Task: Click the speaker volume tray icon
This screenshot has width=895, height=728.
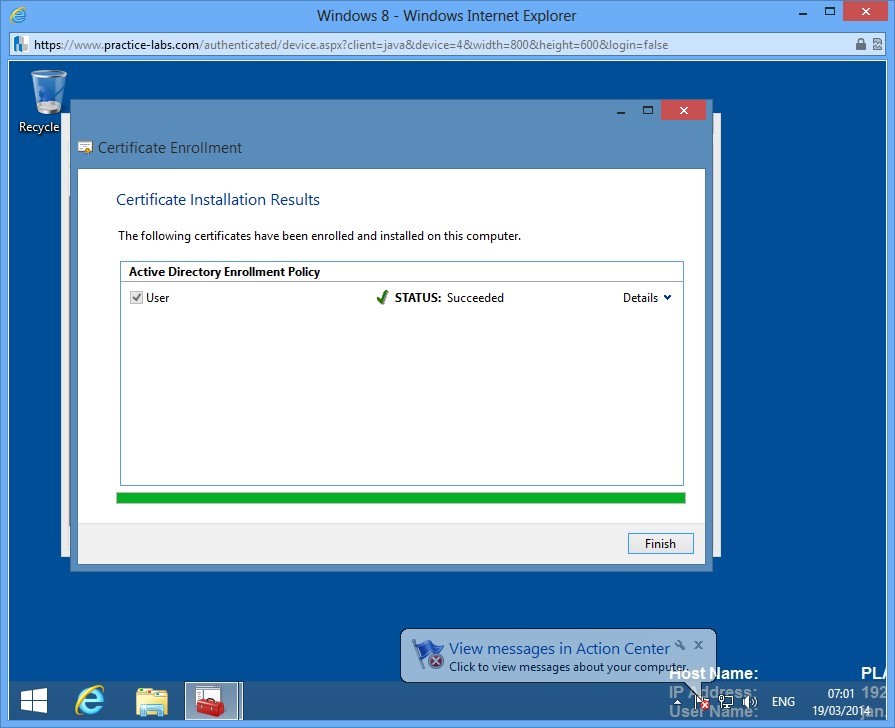Action: click(749, 702)
